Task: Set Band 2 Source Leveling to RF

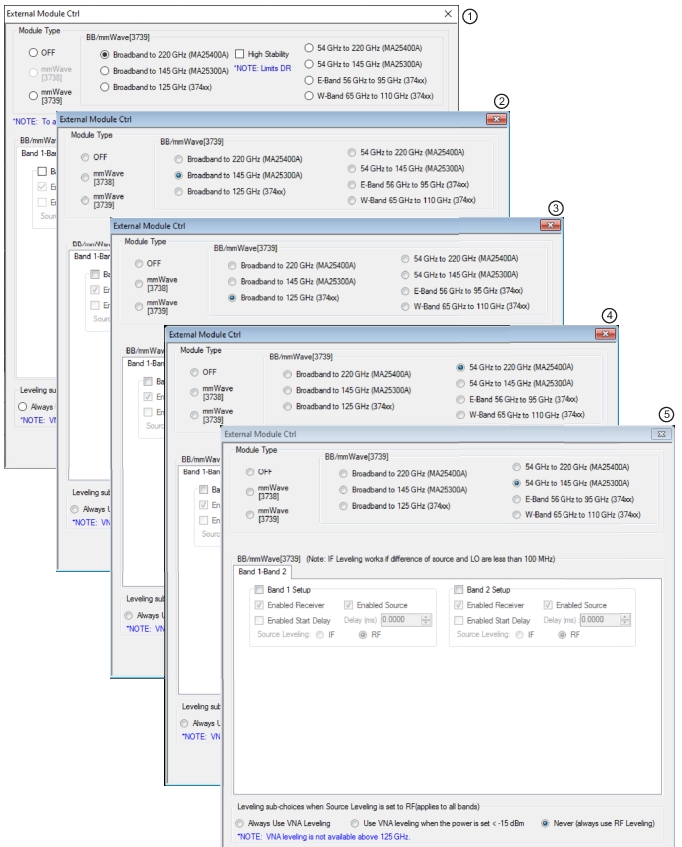Action: (562, 635)
